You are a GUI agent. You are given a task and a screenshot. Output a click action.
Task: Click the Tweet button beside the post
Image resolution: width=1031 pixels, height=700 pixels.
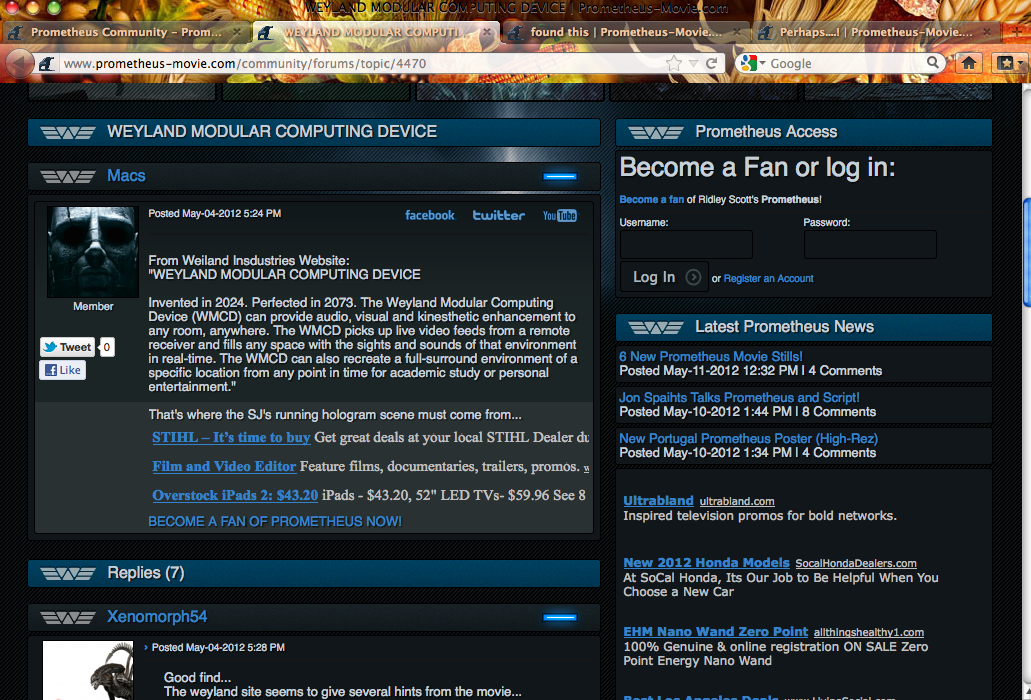(x=68, y=347)
